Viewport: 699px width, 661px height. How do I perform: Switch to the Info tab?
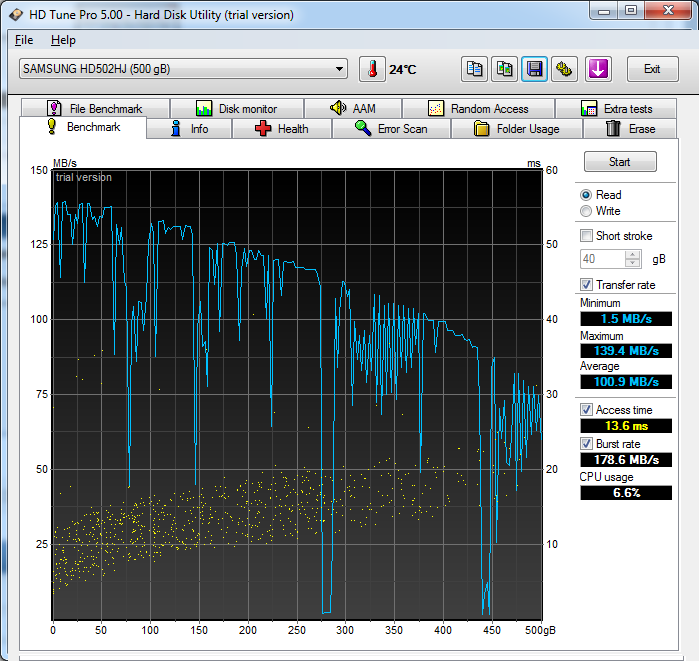(x=189, y=129)
